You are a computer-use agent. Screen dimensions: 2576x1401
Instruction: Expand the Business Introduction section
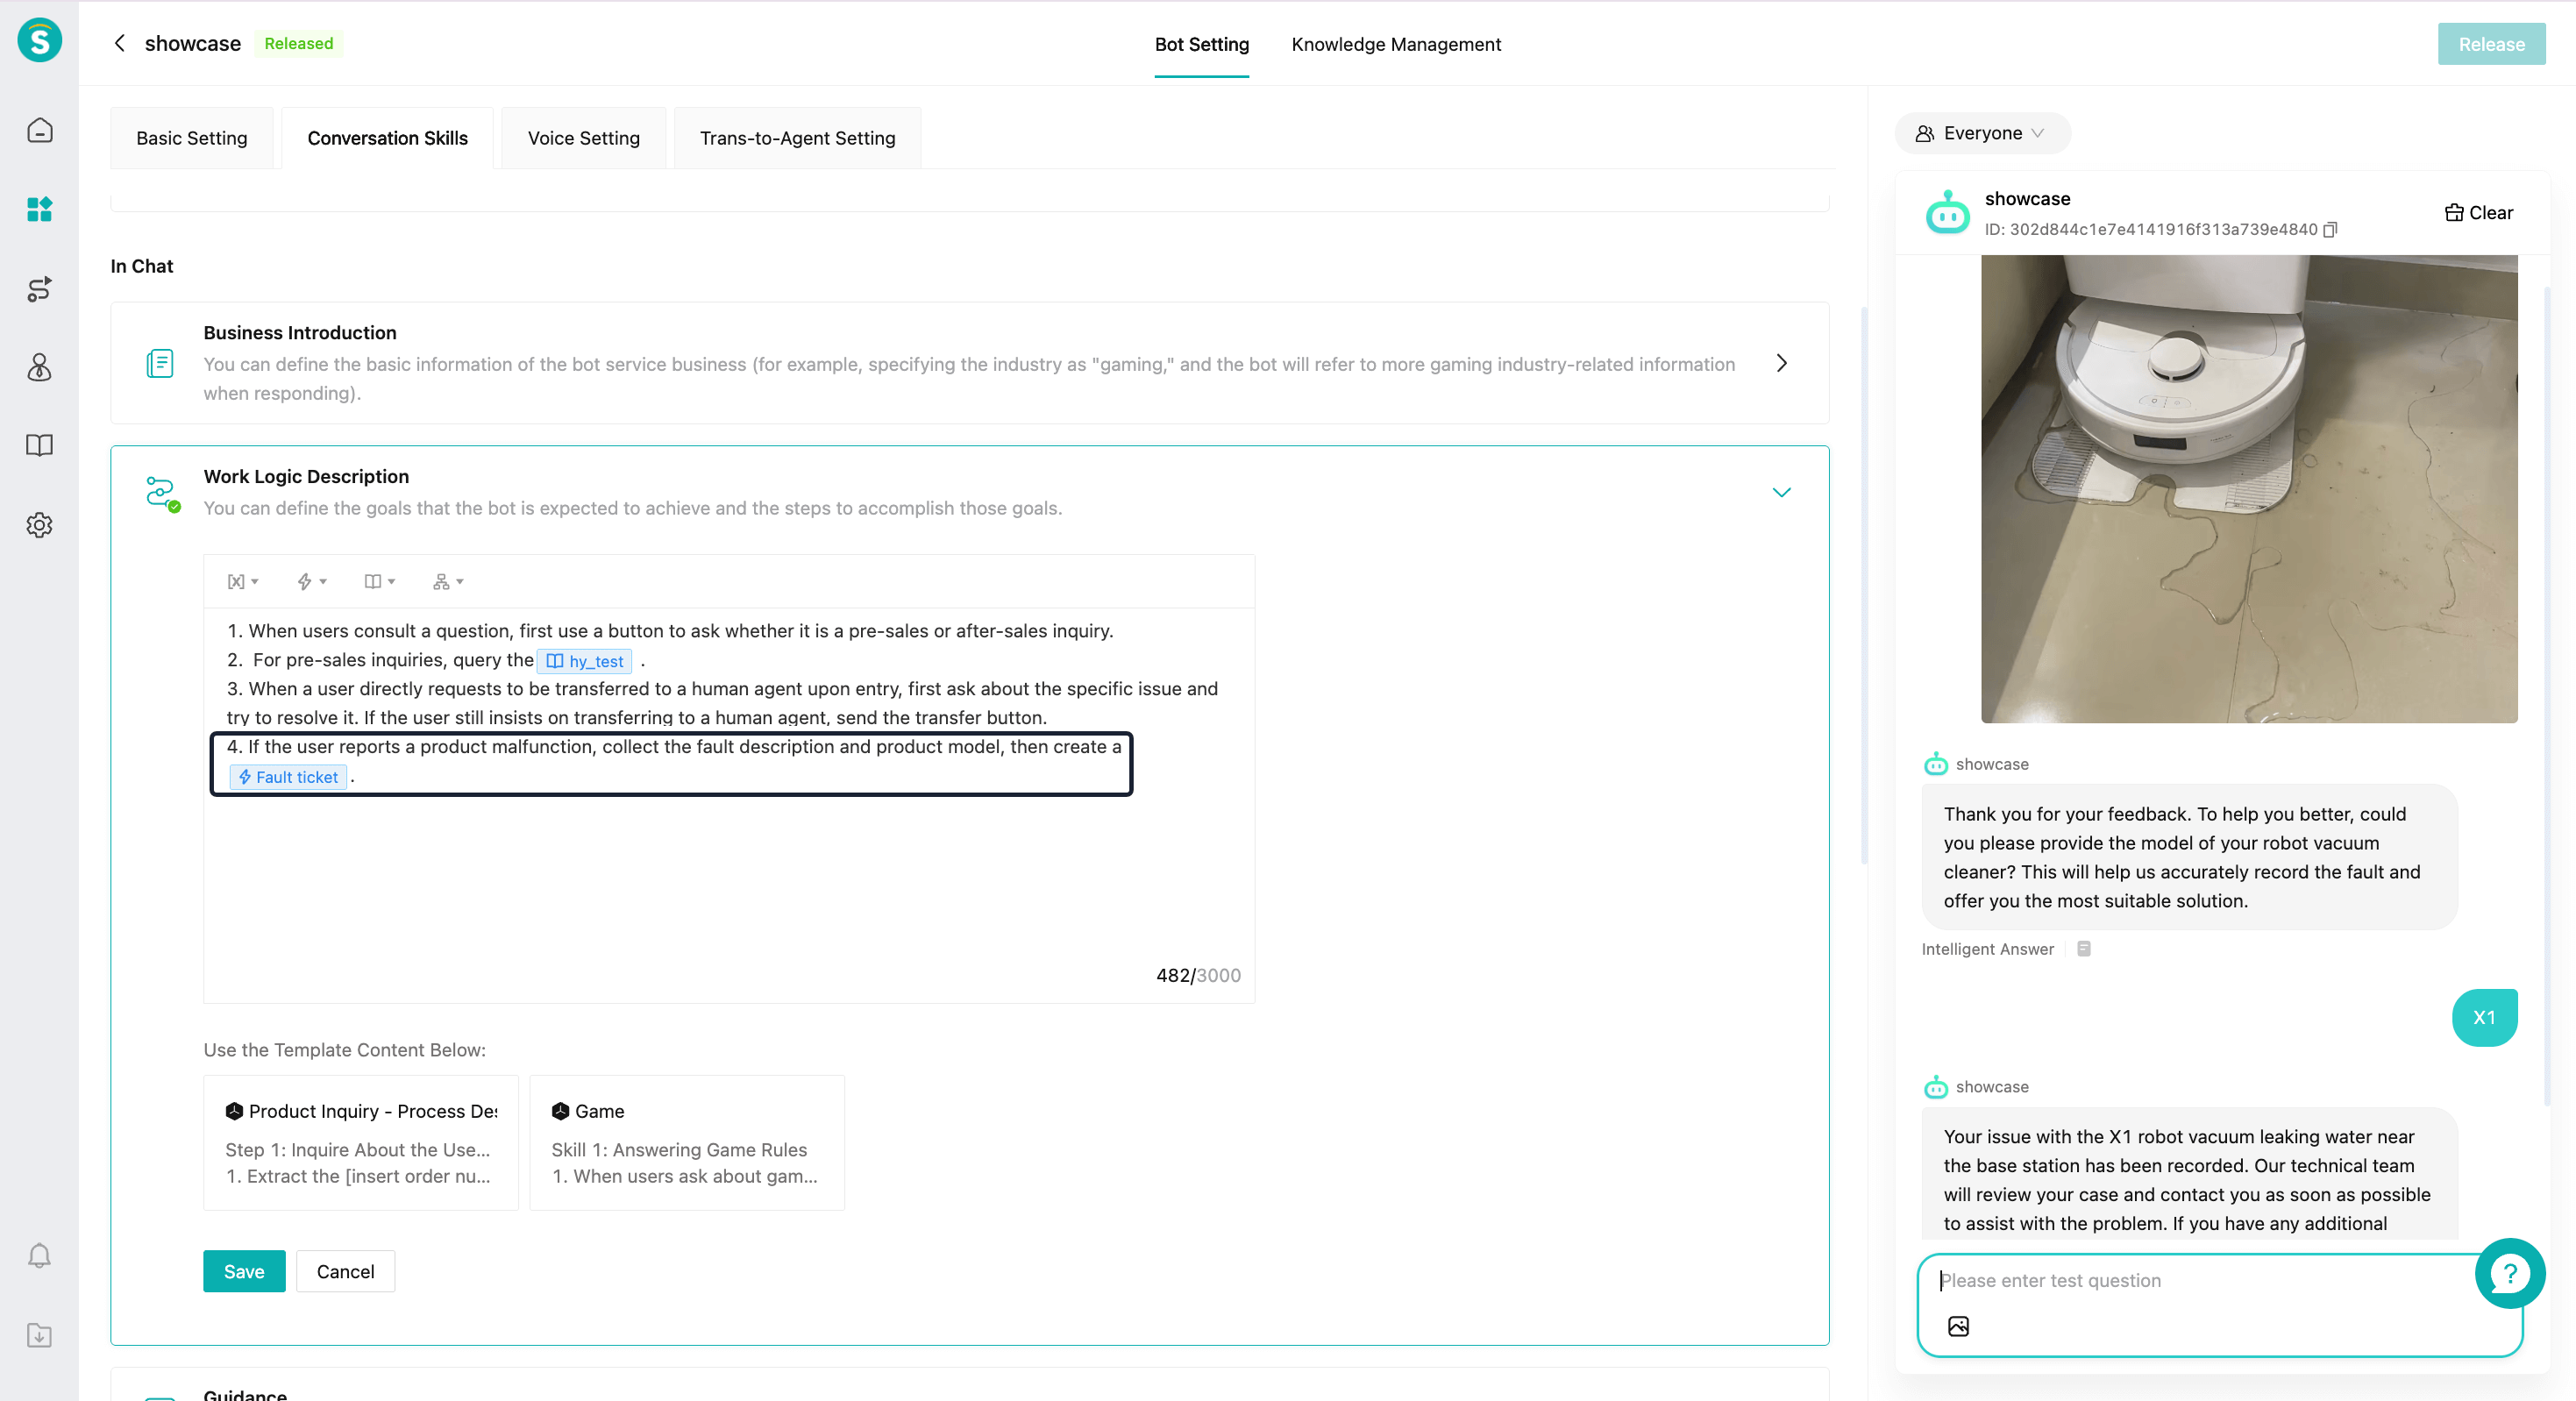click(x=1781, y=363)
